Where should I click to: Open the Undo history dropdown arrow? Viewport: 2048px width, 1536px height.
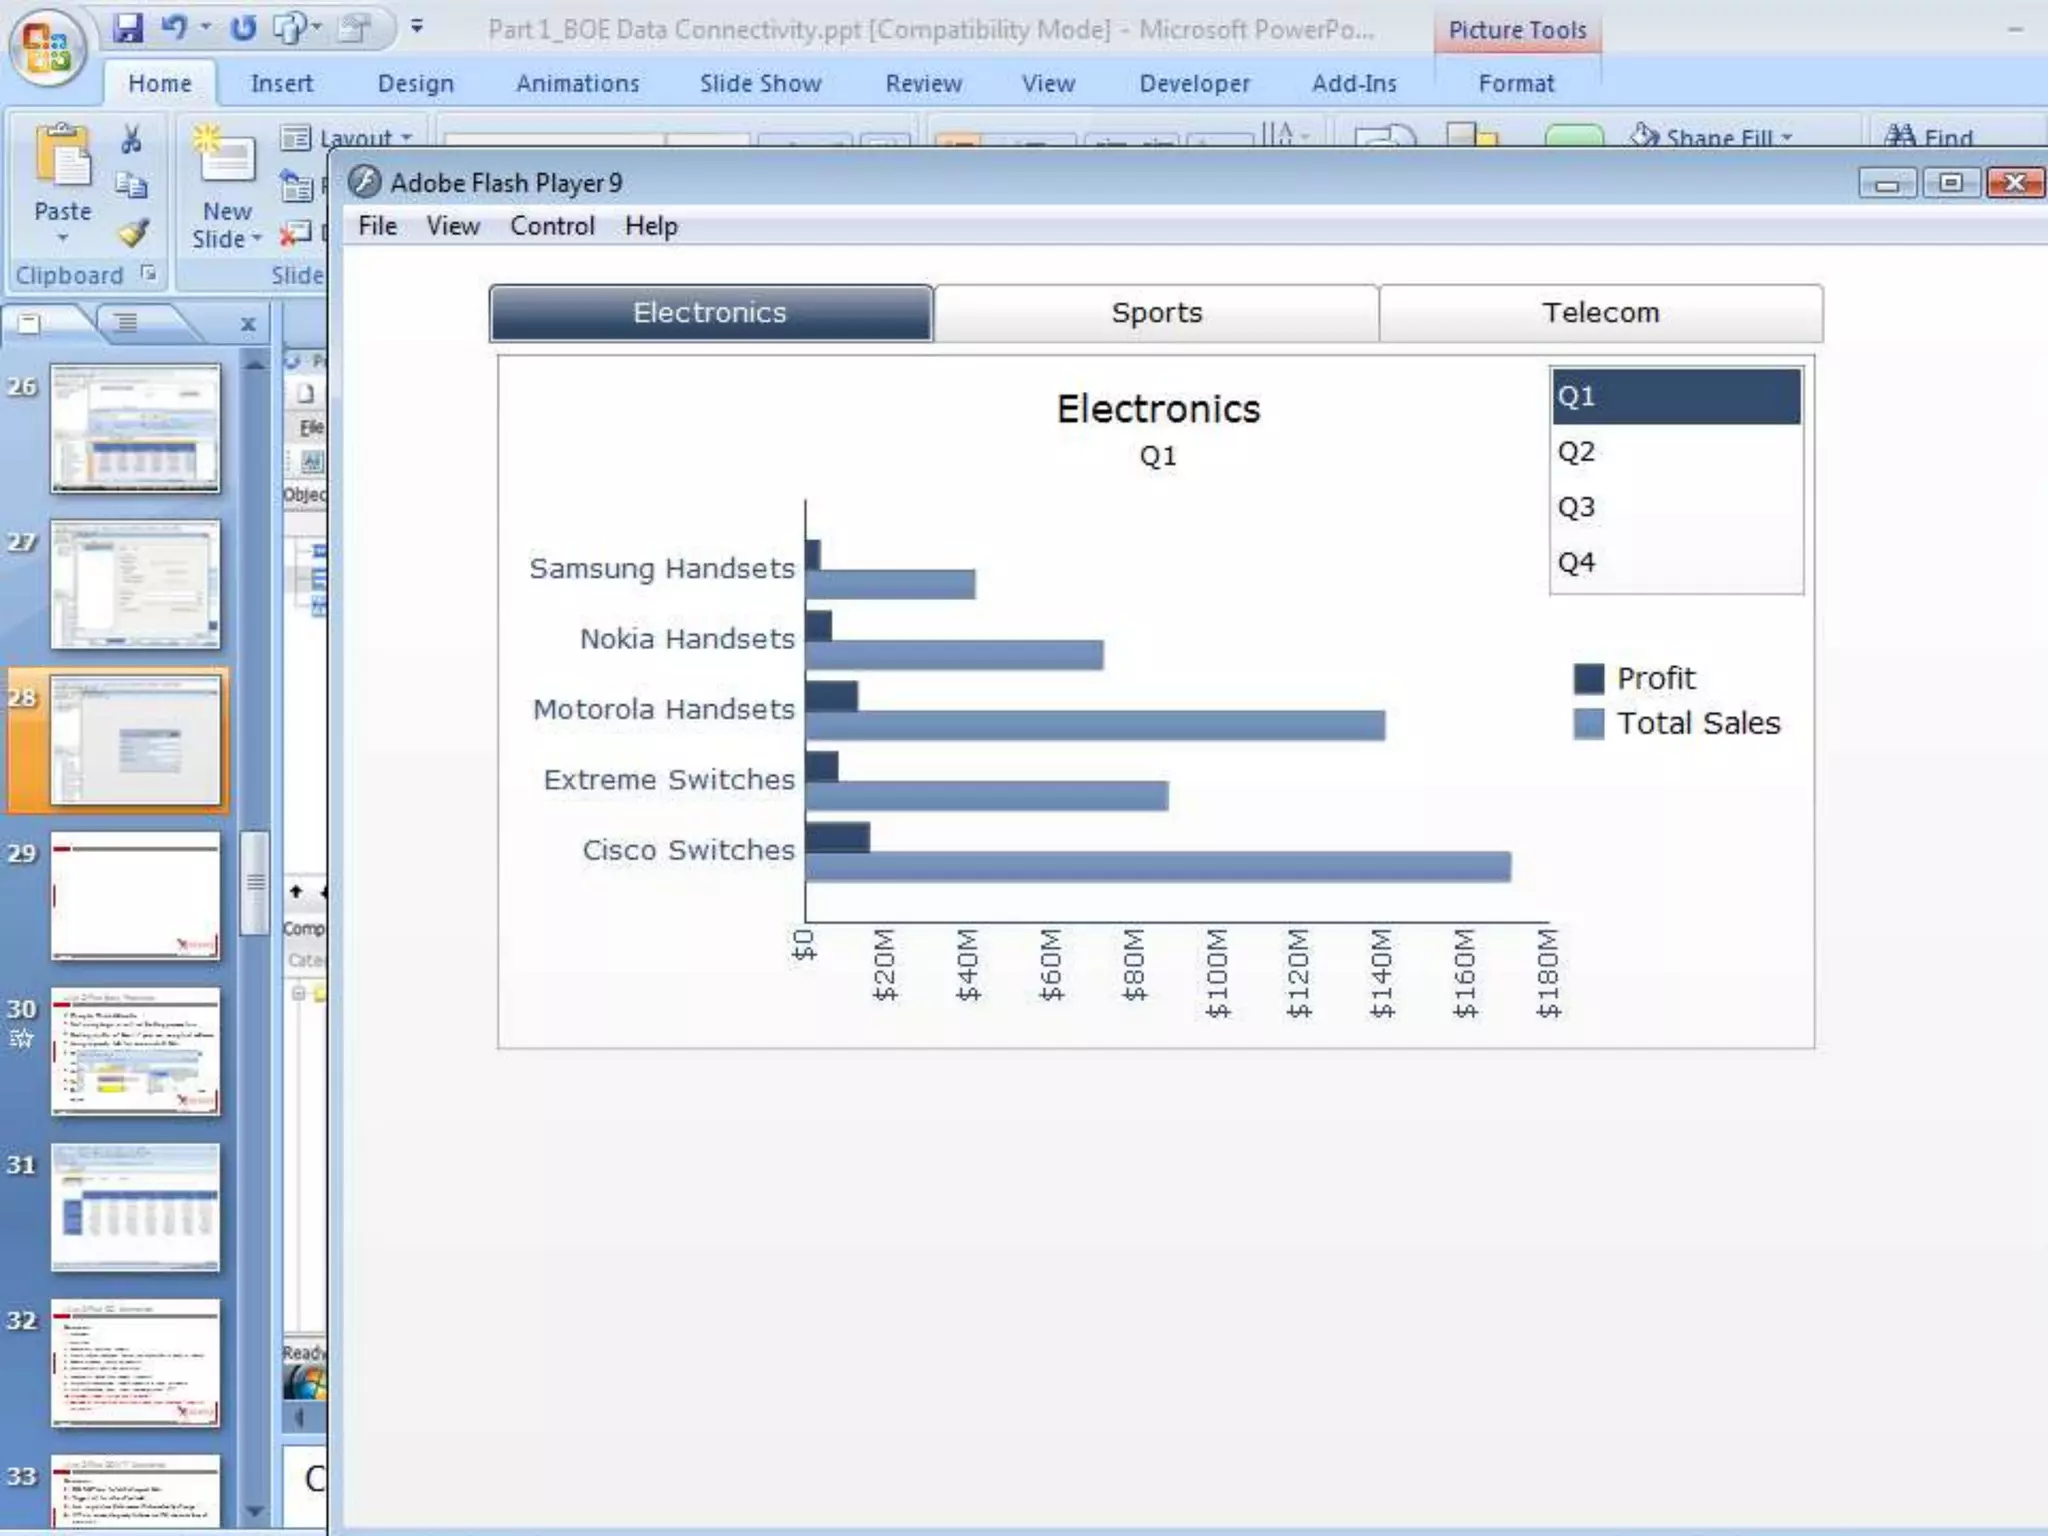(x=206, y=27)
